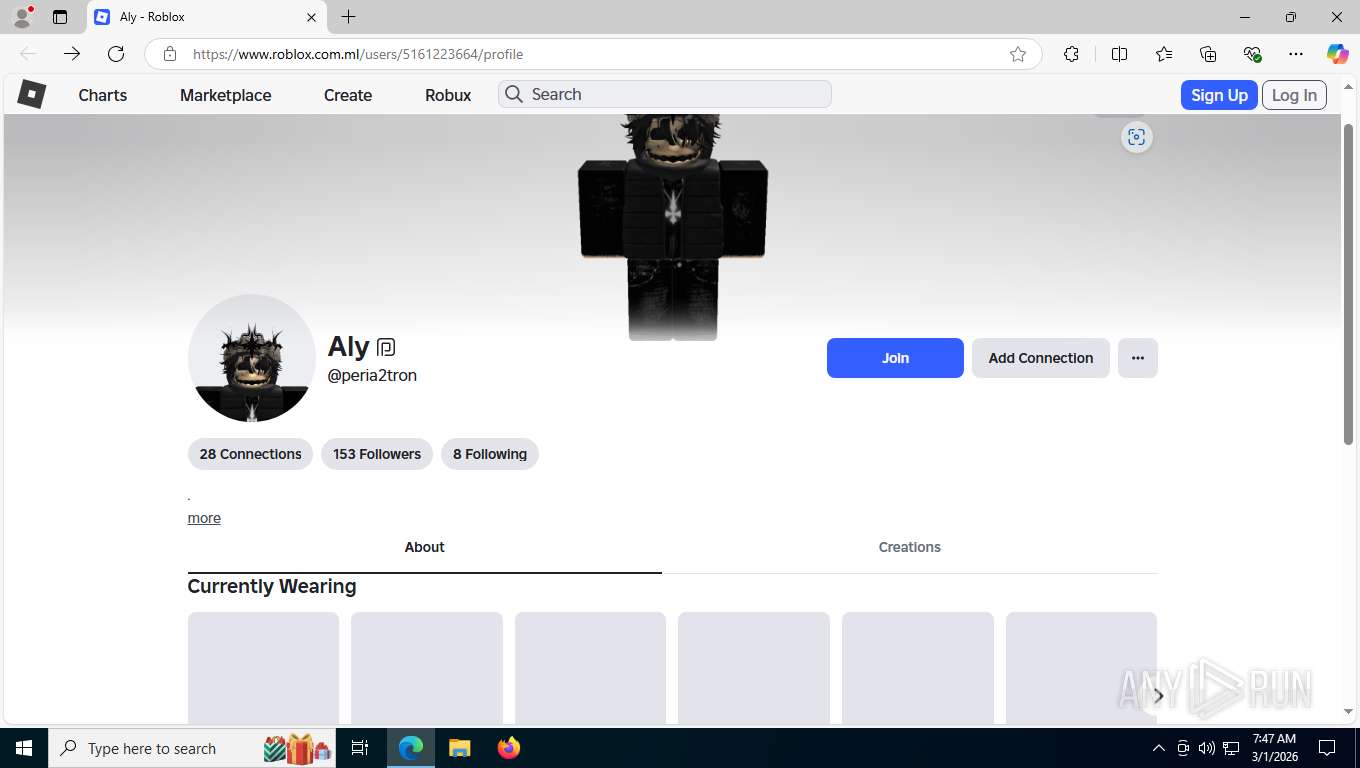
Task: Open Windows Start menu
Action: (x=24, y=748)
